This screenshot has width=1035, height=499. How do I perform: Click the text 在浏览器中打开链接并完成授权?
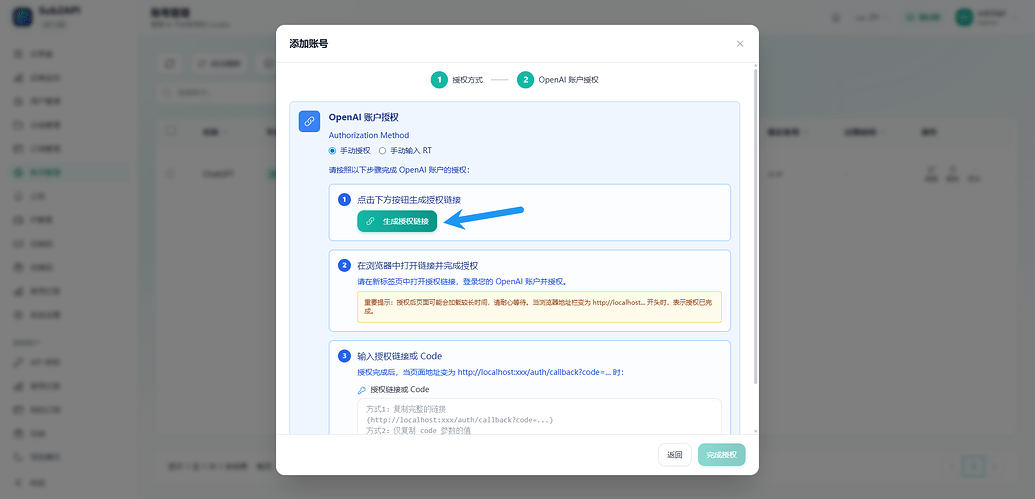[x=417, y=265]
